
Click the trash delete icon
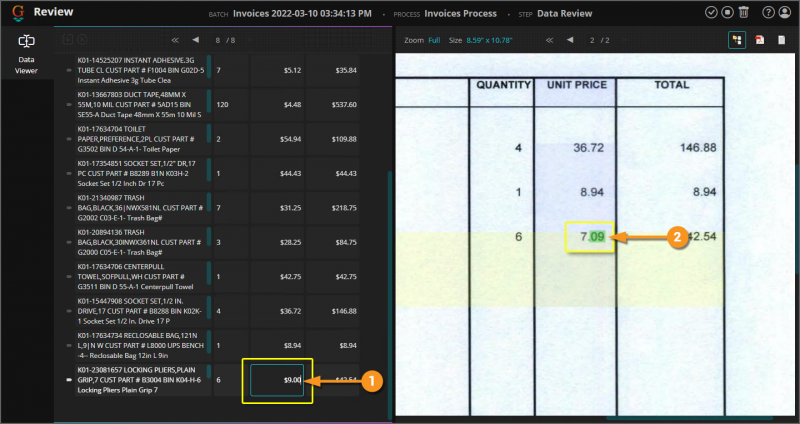click(x=744, y=12)
